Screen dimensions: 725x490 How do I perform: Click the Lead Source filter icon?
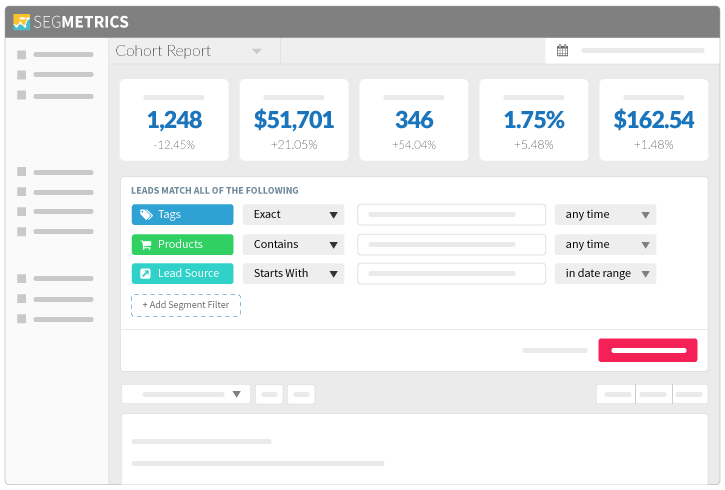pos(146,273)
